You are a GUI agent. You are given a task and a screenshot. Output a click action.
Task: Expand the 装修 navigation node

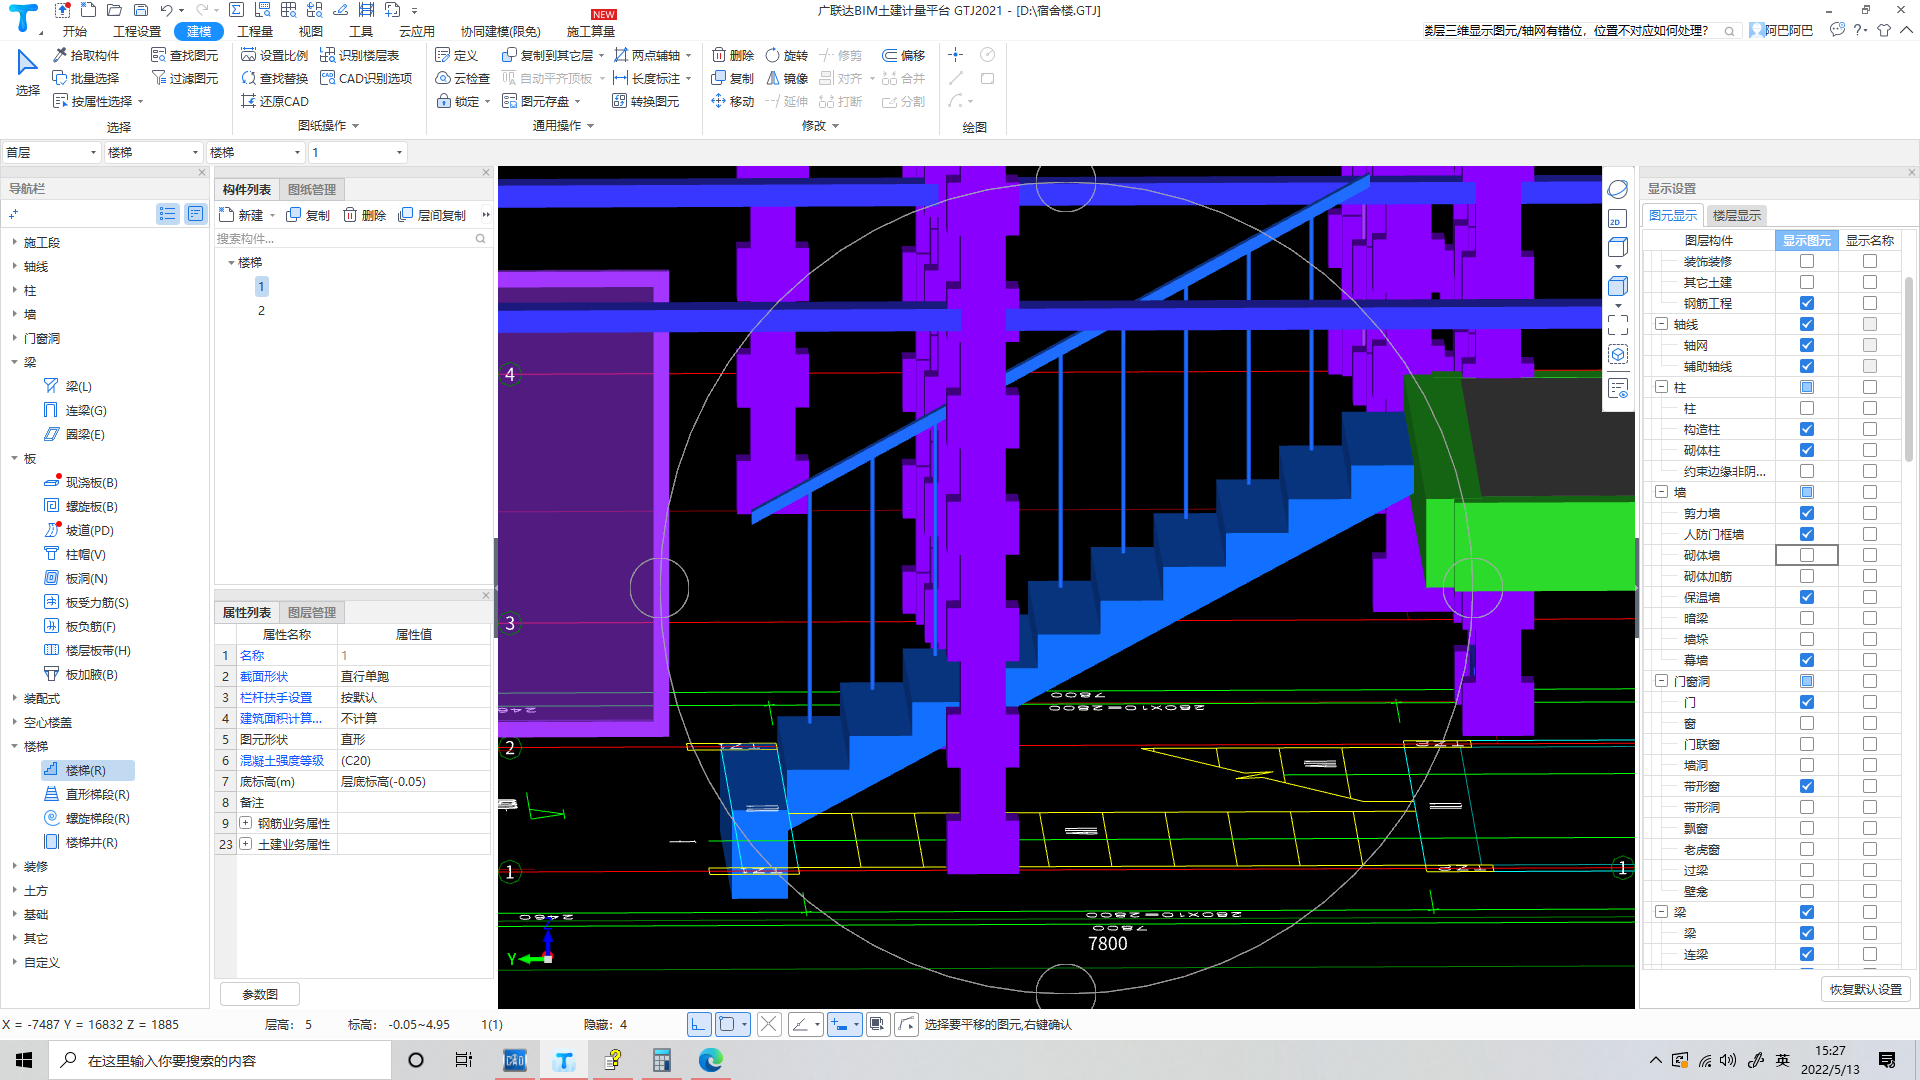14,866
